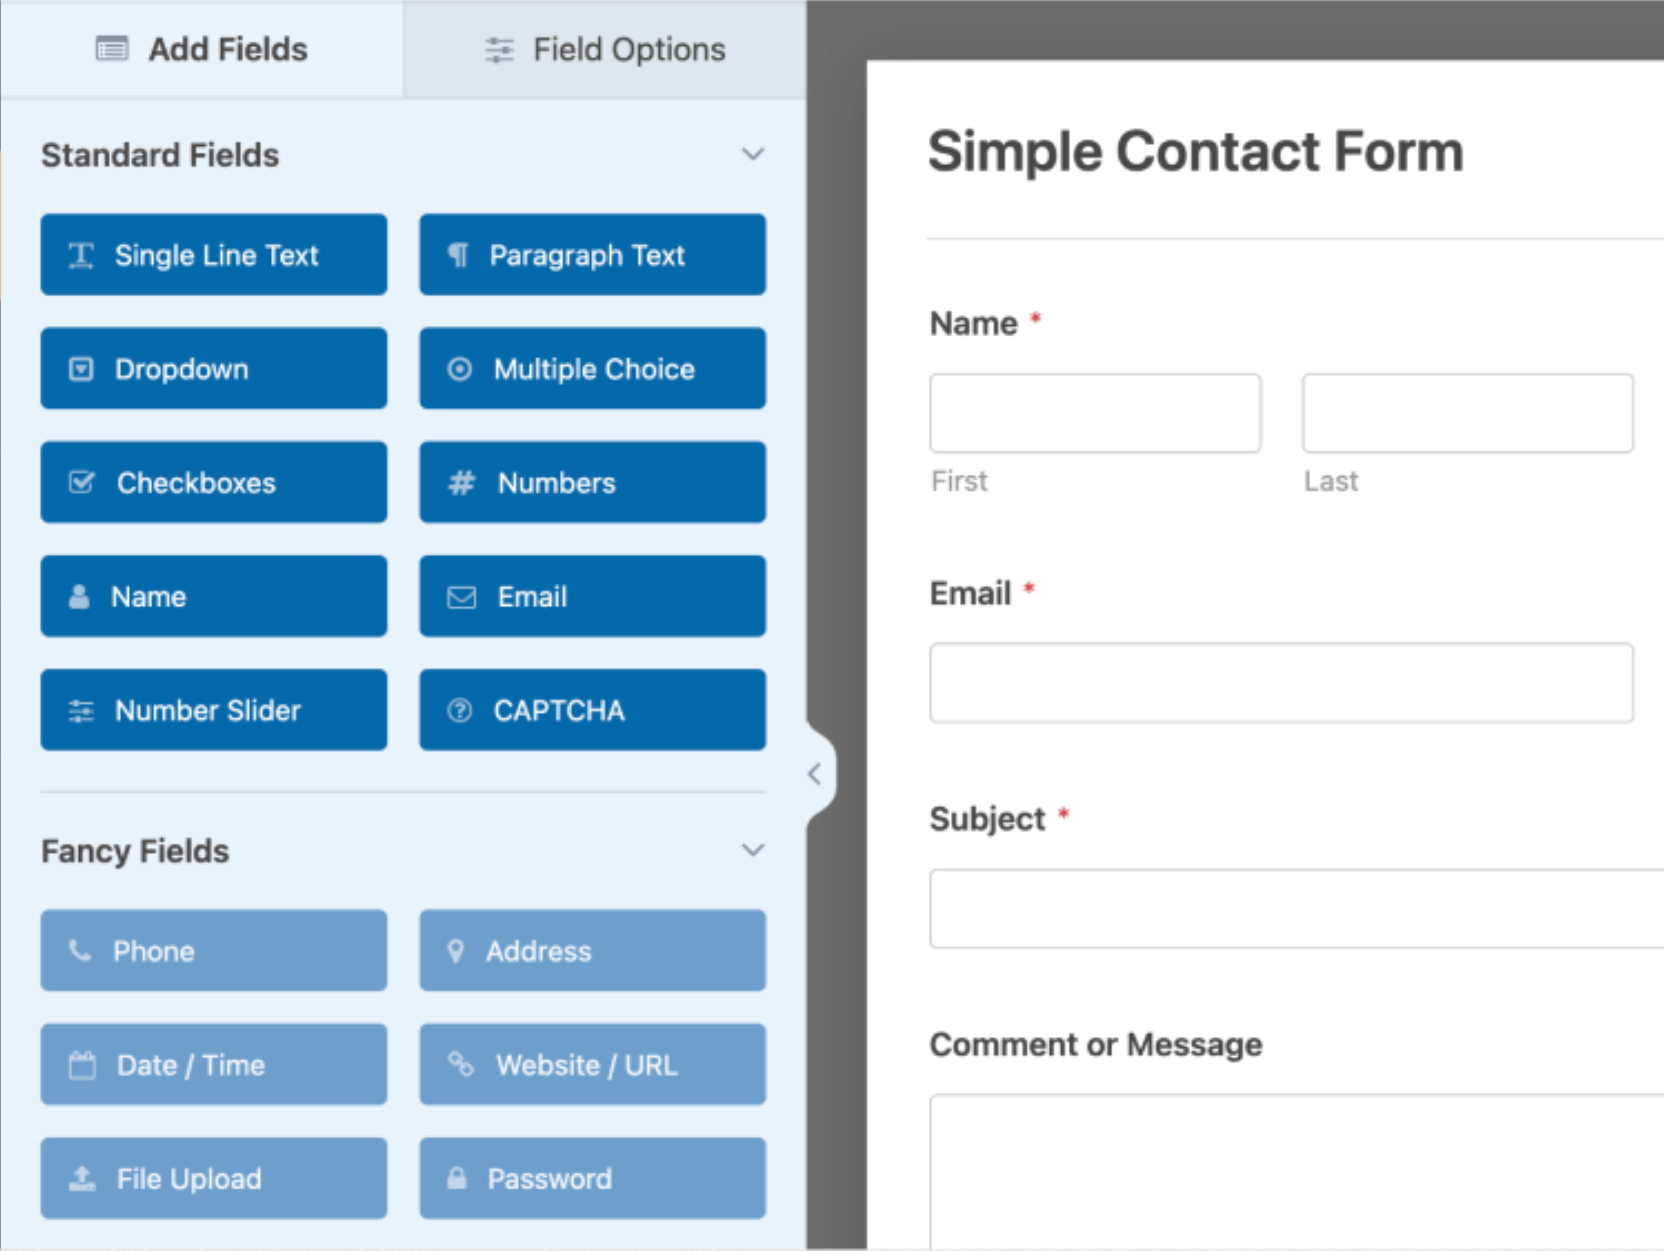Click the Paragraph Text pilcrow icon
1664x1251 pixels.
point(458,256)
